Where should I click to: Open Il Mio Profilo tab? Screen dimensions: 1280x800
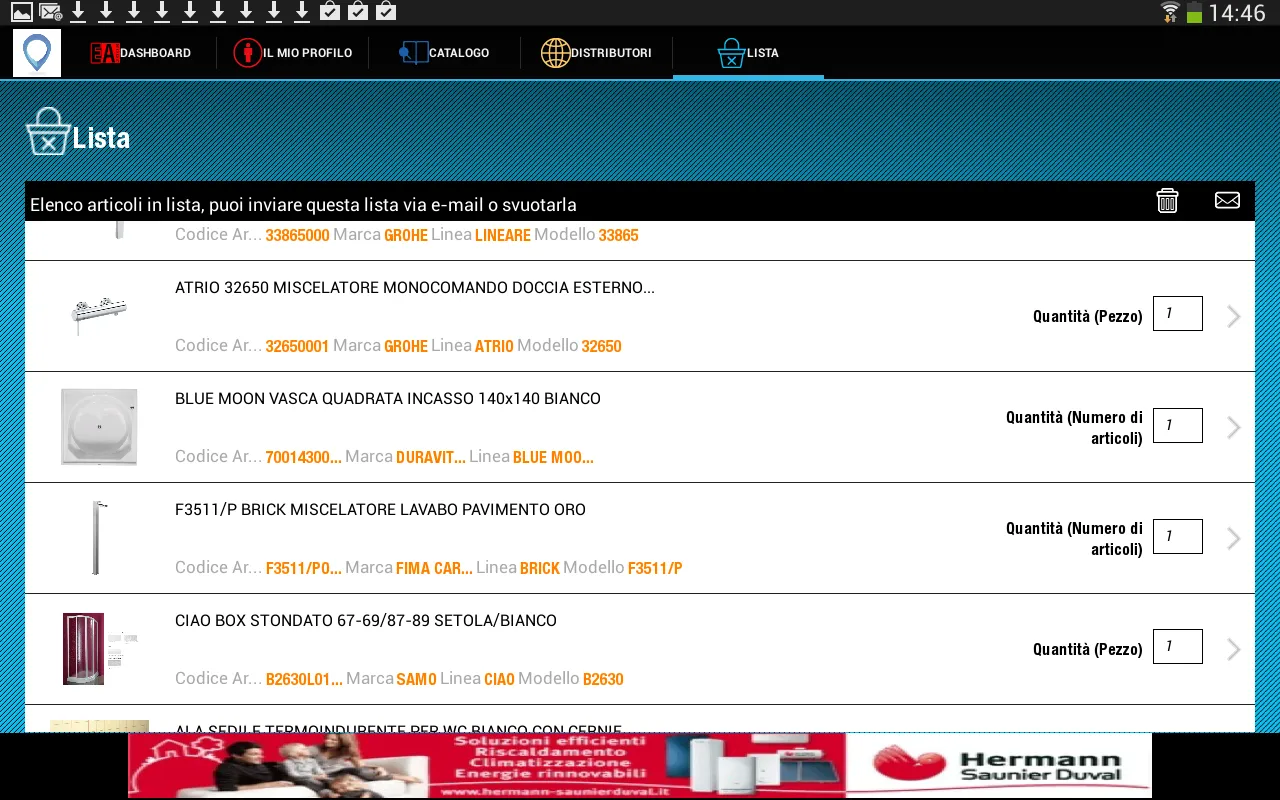(292, 53)
